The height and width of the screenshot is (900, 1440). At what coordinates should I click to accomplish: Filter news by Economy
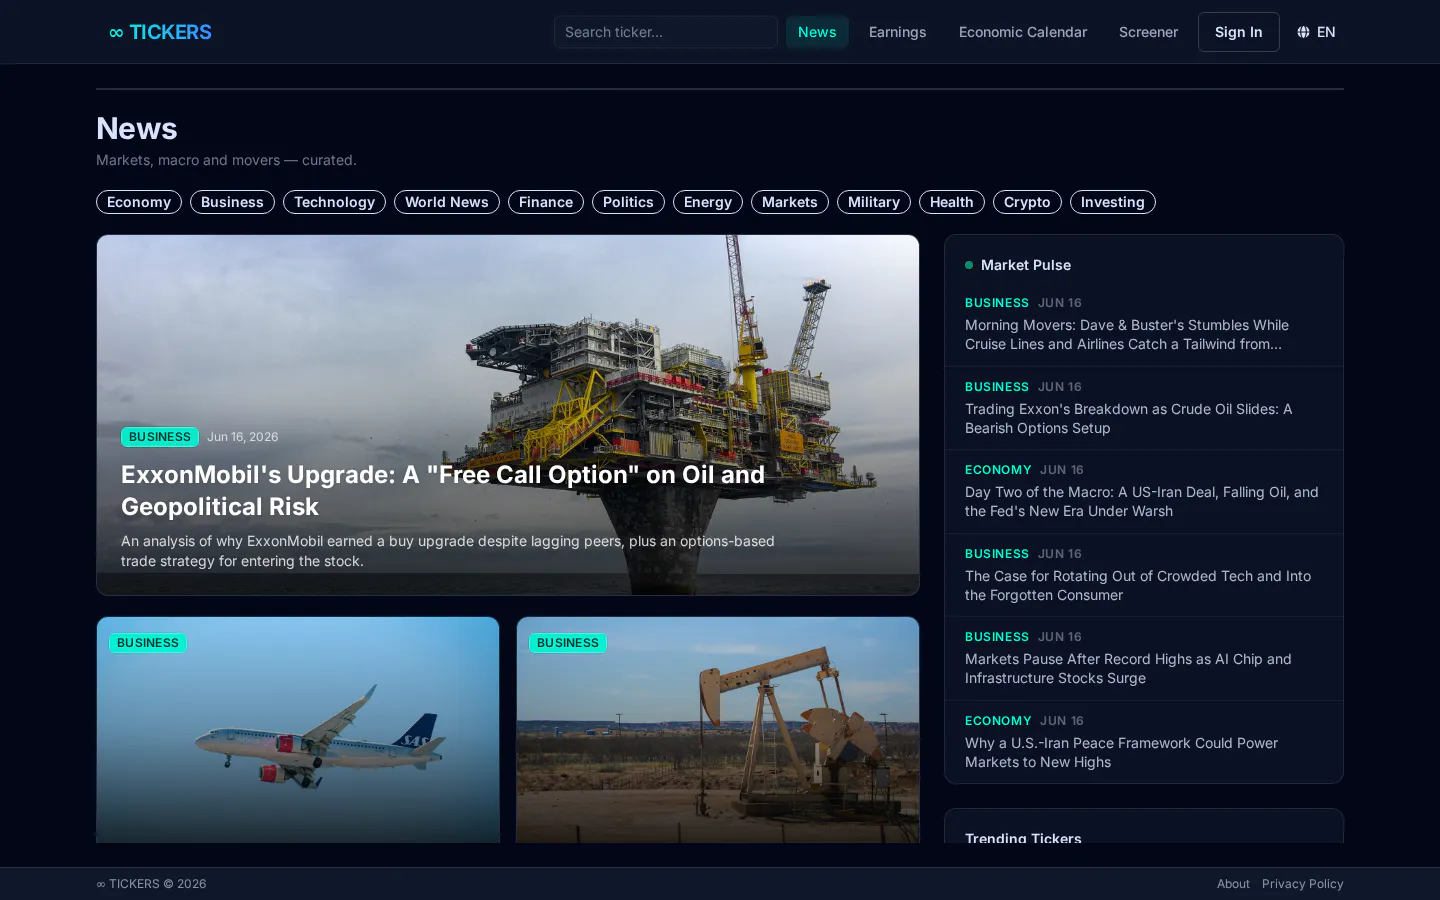pyautogui.click(x=139, y=202)
